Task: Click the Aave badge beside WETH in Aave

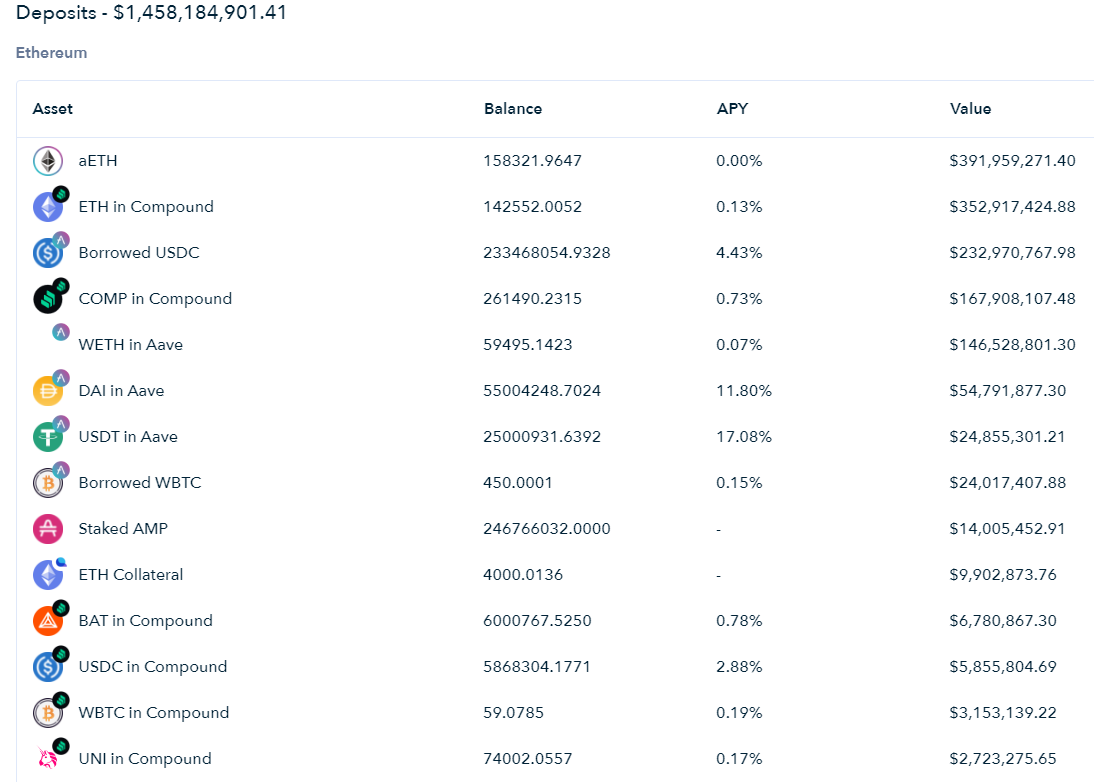Action: point(61,332)
